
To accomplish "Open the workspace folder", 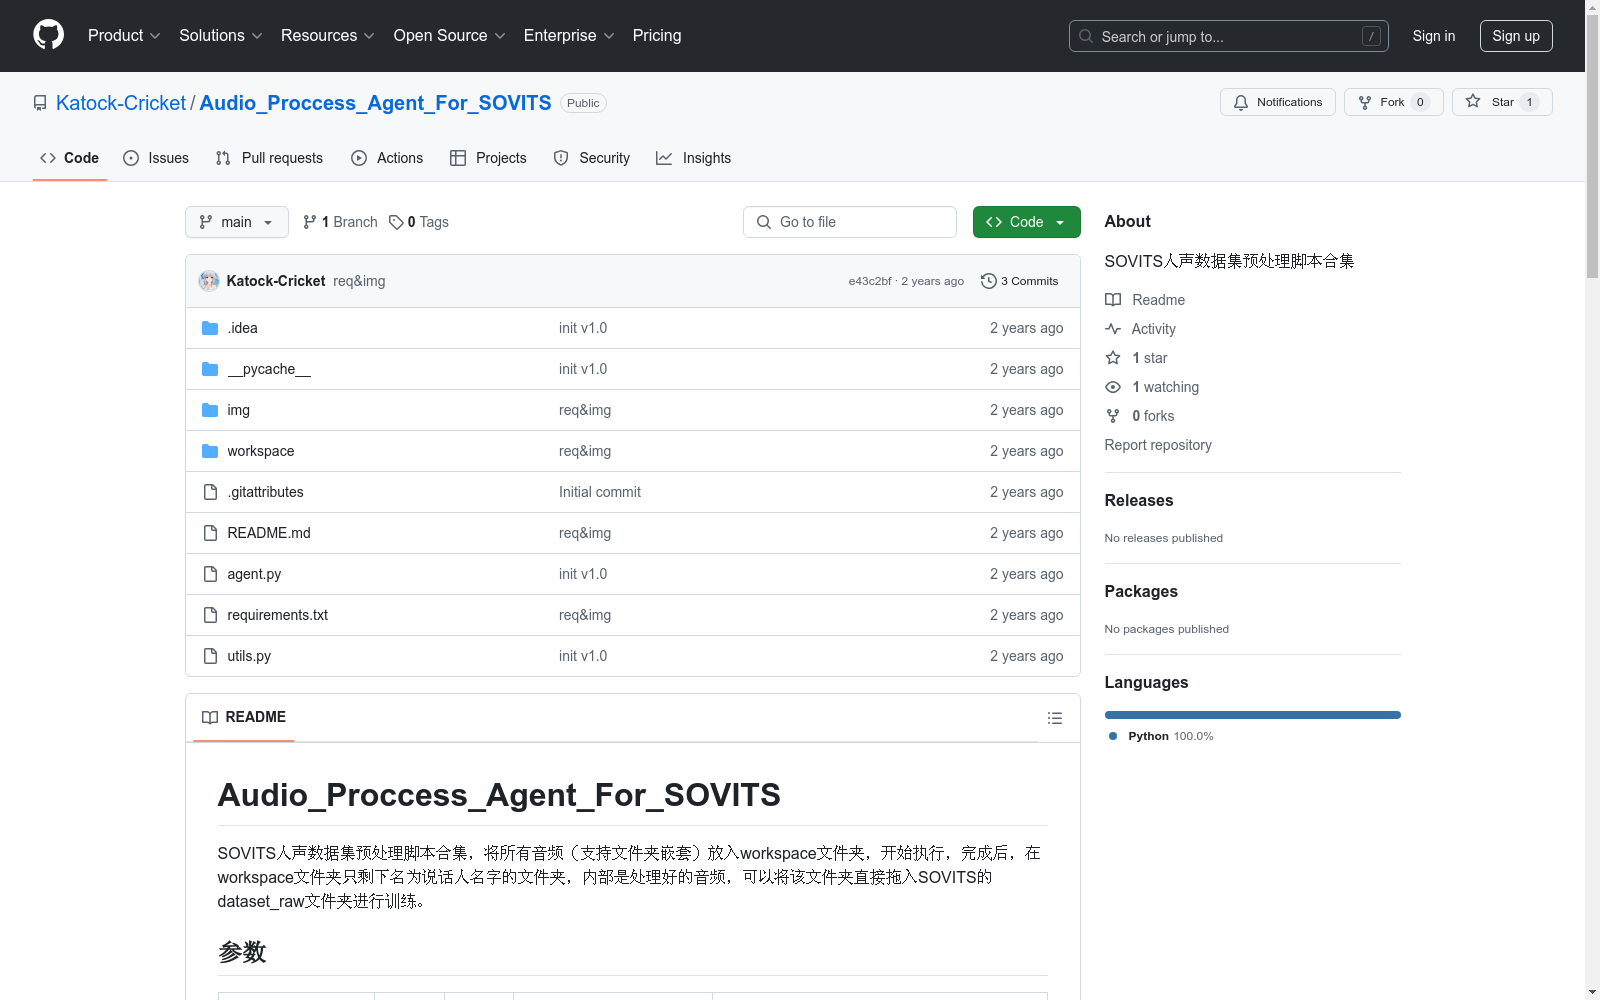I will [x=261, y=451].
